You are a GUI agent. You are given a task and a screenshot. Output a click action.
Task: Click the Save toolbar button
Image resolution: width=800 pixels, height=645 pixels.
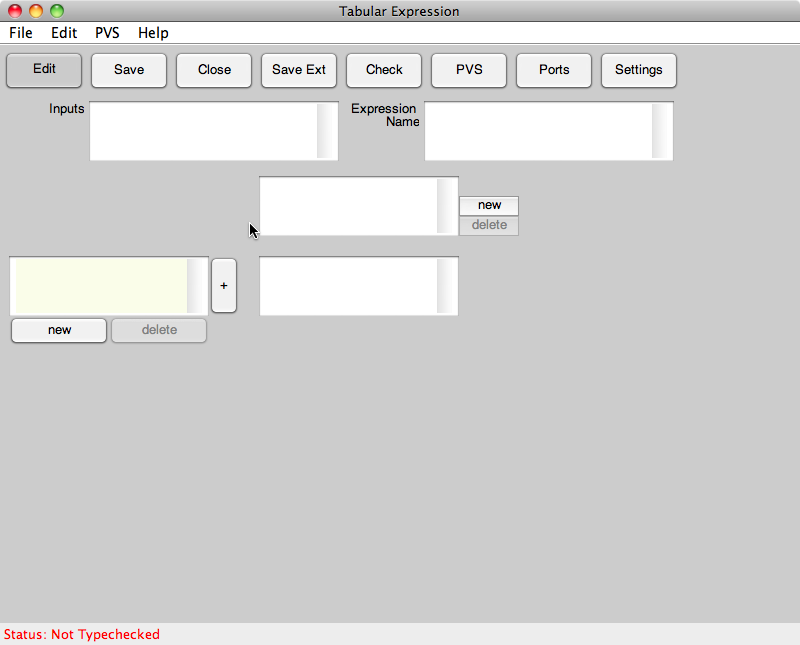pos(129,70)
